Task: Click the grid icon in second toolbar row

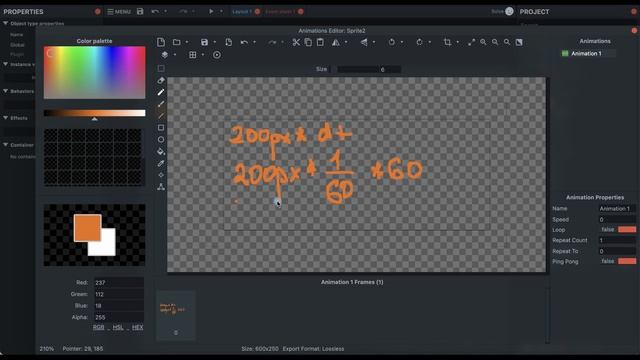Action: coord(193,55)
